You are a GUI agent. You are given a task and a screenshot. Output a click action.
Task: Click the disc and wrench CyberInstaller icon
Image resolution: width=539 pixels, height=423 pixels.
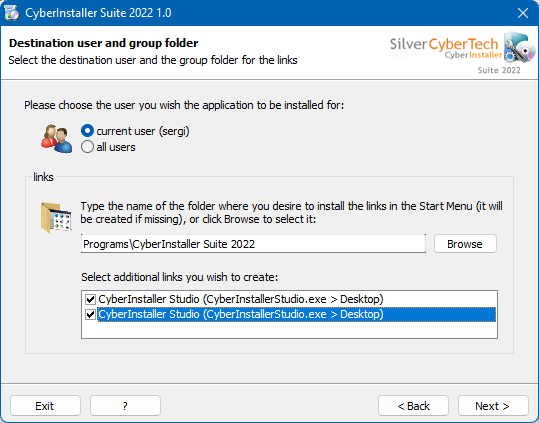point(519,48)
